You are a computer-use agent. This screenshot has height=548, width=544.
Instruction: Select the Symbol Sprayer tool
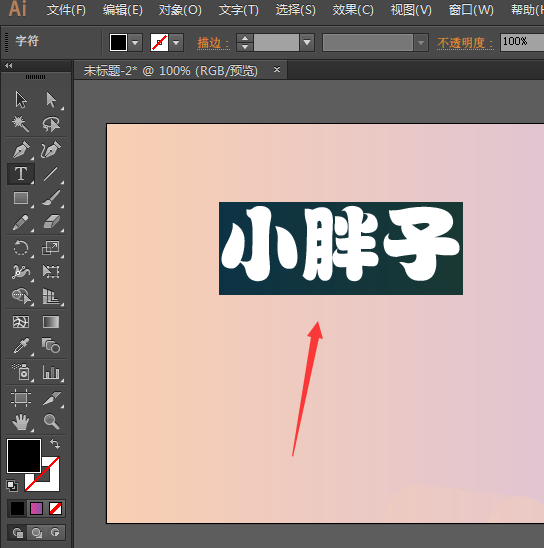[21, 372]
